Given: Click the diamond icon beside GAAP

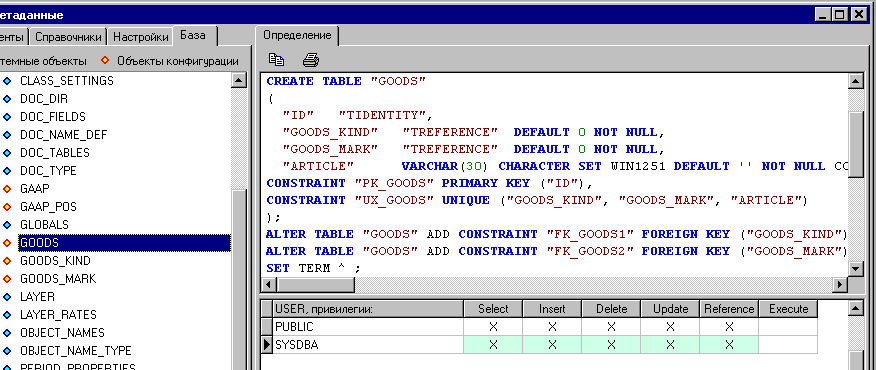Looking at the screenshot, I should coord(7,189).
